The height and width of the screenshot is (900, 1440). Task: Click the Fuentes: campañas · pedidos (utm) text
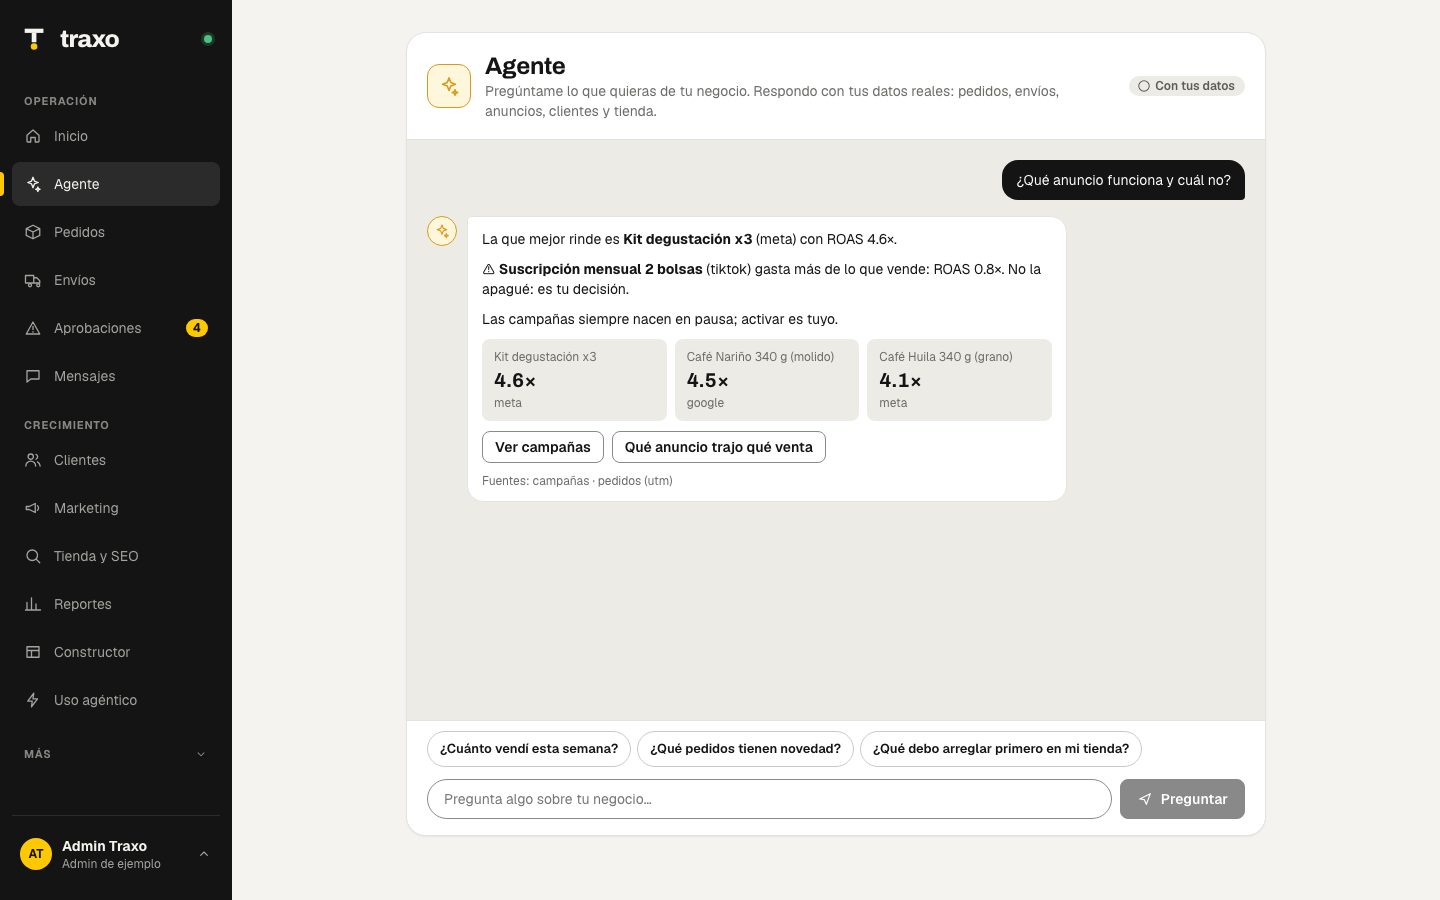pyautogui.click(x=577, y=481)
